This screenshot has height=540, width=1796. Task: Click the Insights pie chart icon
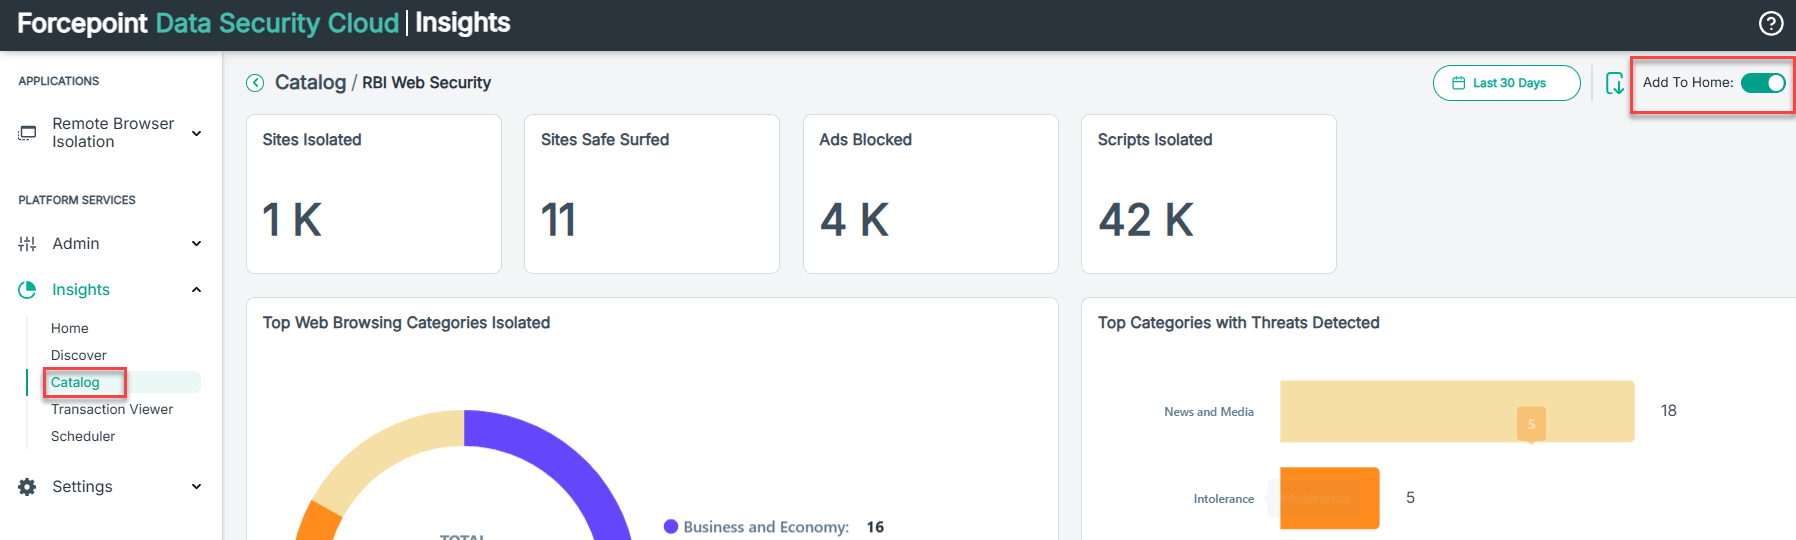27,290
